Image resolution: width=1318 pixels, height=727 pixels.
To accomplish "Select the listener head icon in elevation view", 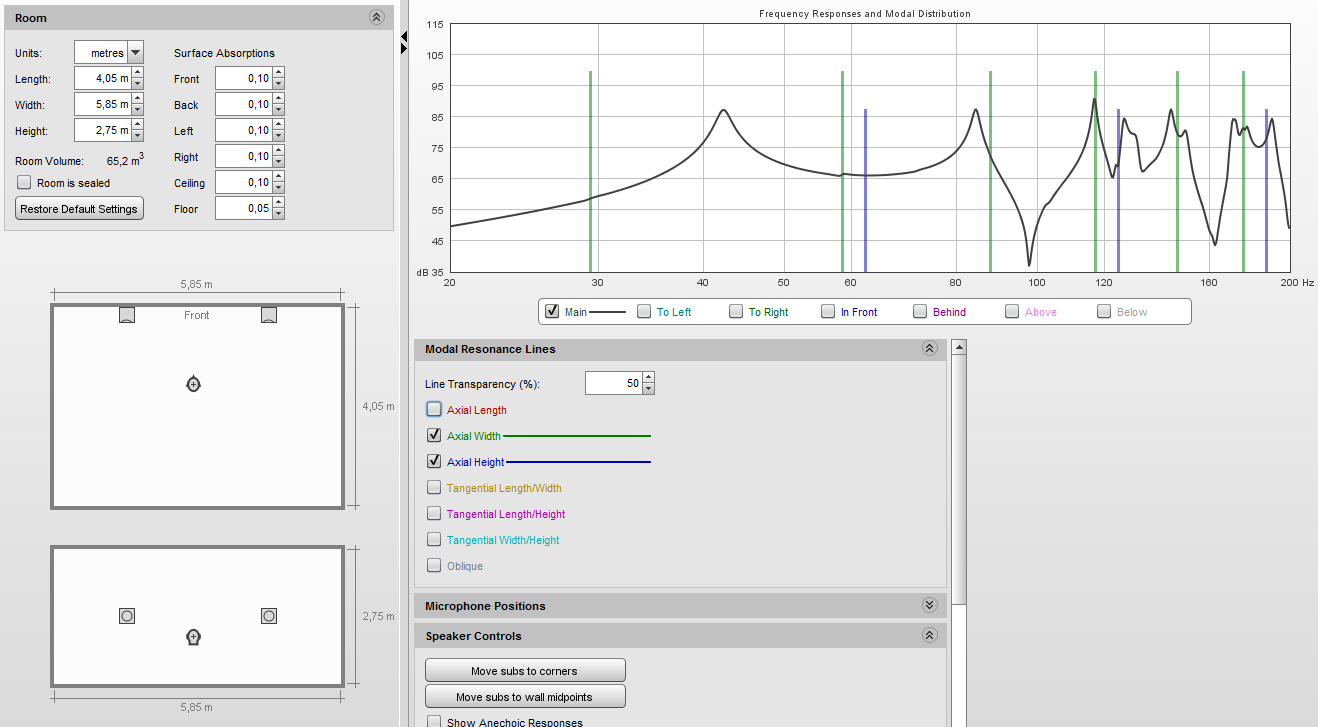I will coord(194,637).
